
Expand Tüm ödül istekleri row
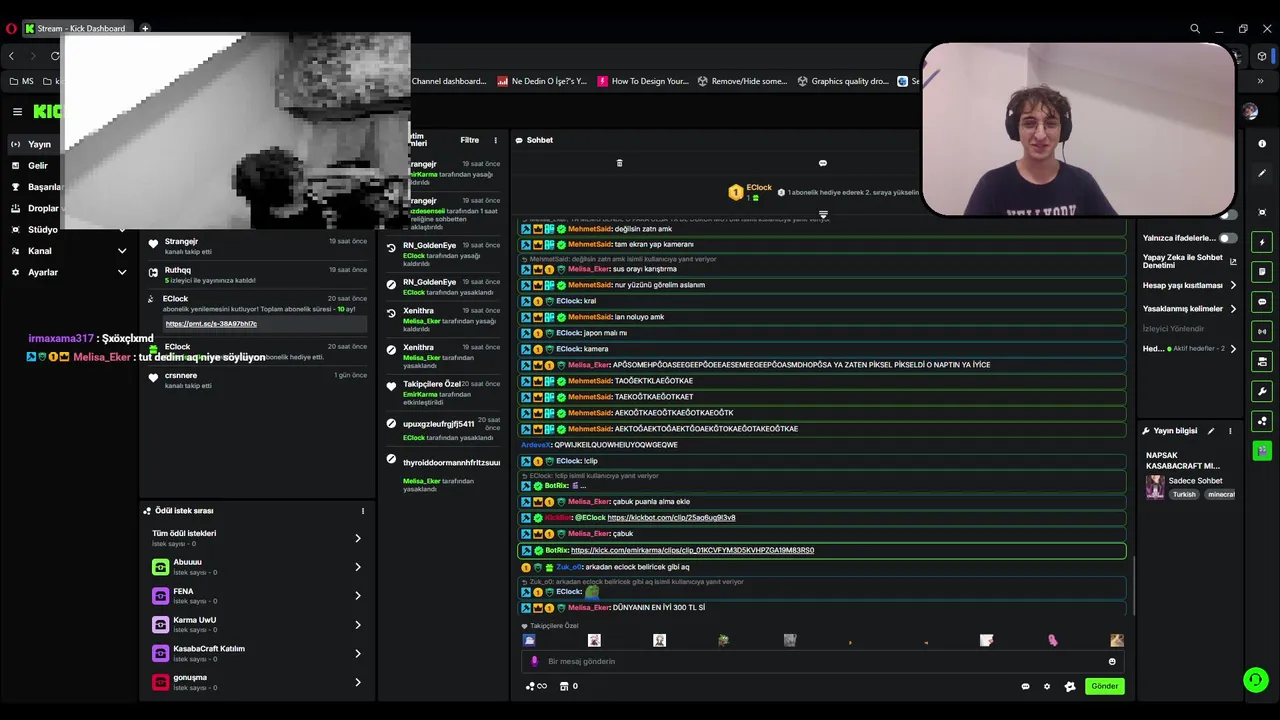click(258, 538)
